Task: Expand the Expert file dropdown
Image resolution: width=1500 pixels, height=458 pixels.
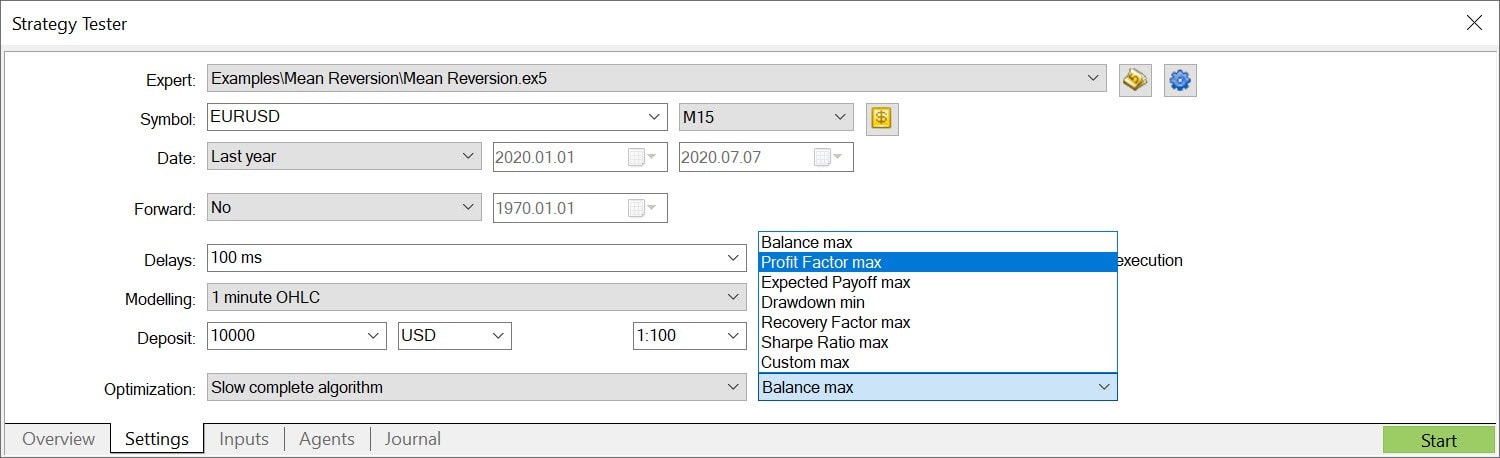Action: coord(1091,79)
